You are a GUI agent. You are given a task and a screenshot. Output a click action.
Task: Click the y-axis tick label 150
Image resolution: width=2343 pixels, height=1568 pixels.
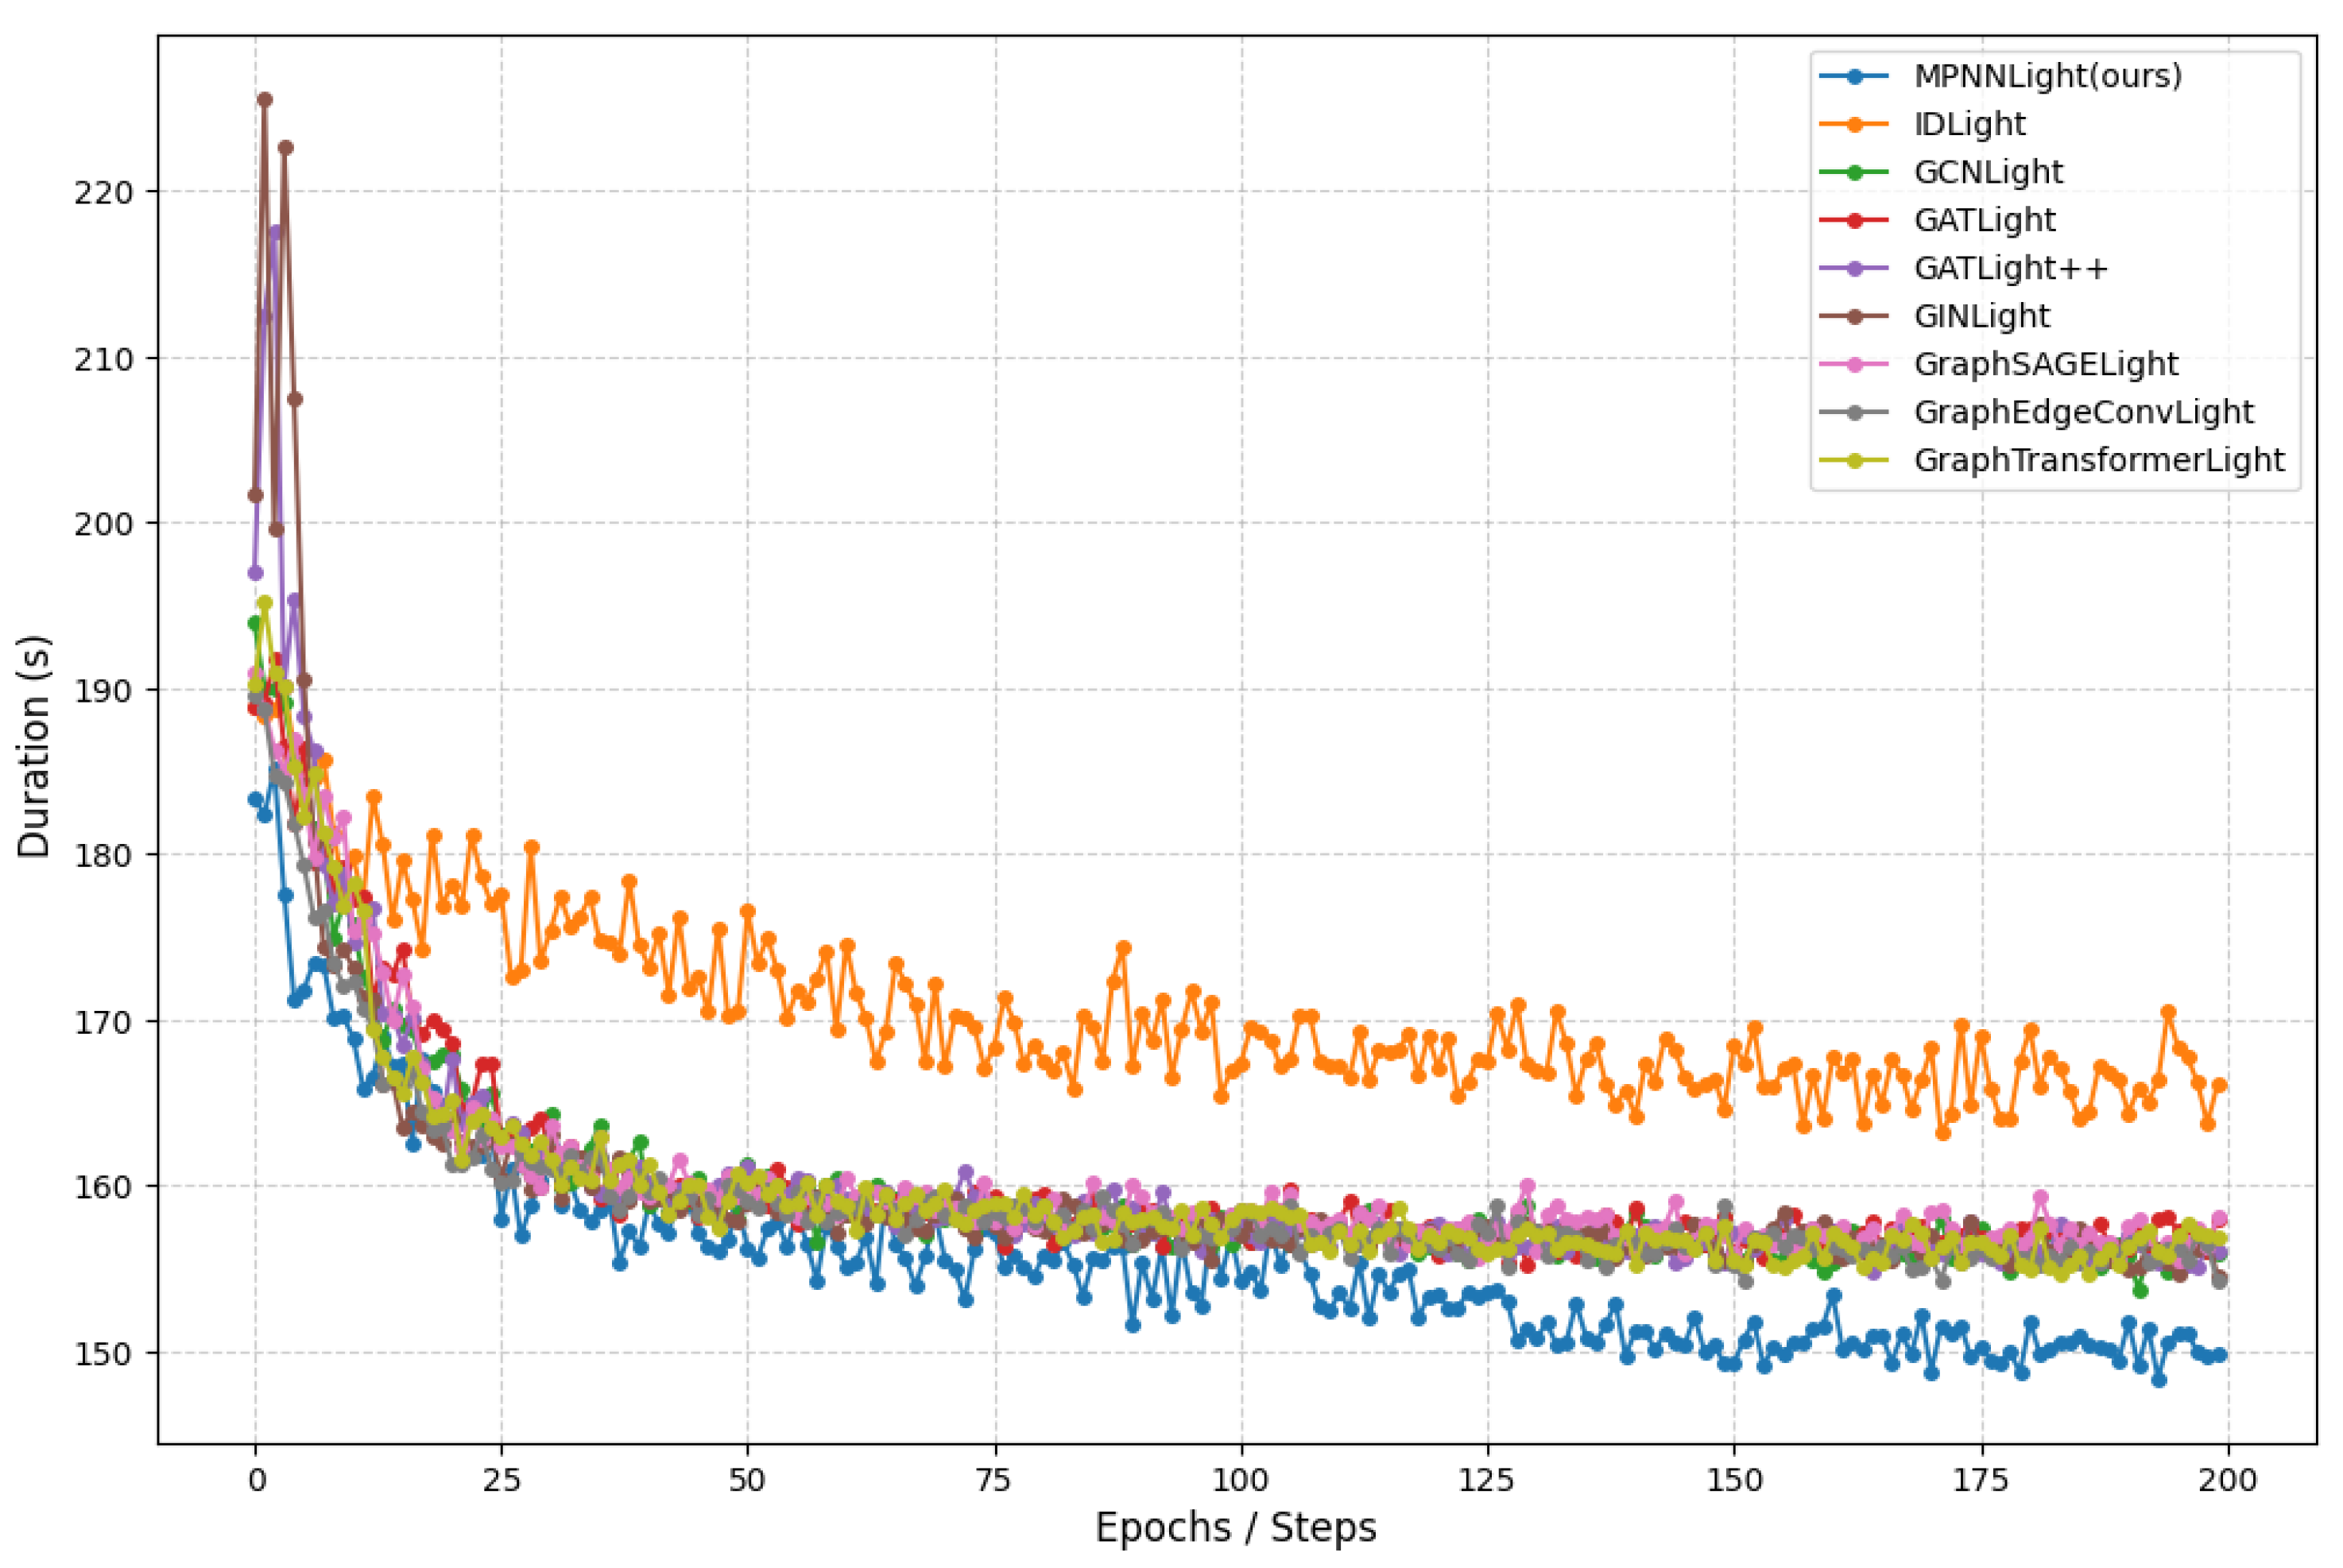point(104,1353)
